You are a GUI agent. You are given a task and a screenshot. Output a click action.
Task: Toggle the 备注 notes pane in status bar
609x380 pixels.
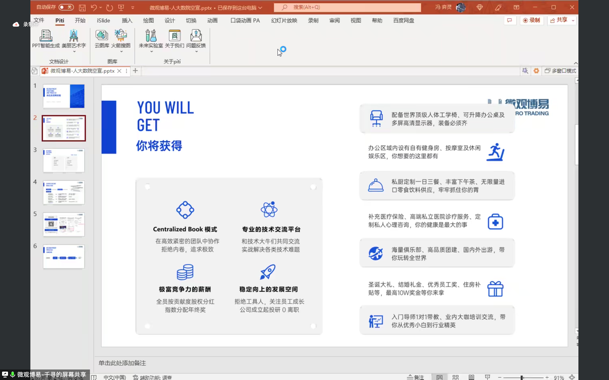click(415, 377)
